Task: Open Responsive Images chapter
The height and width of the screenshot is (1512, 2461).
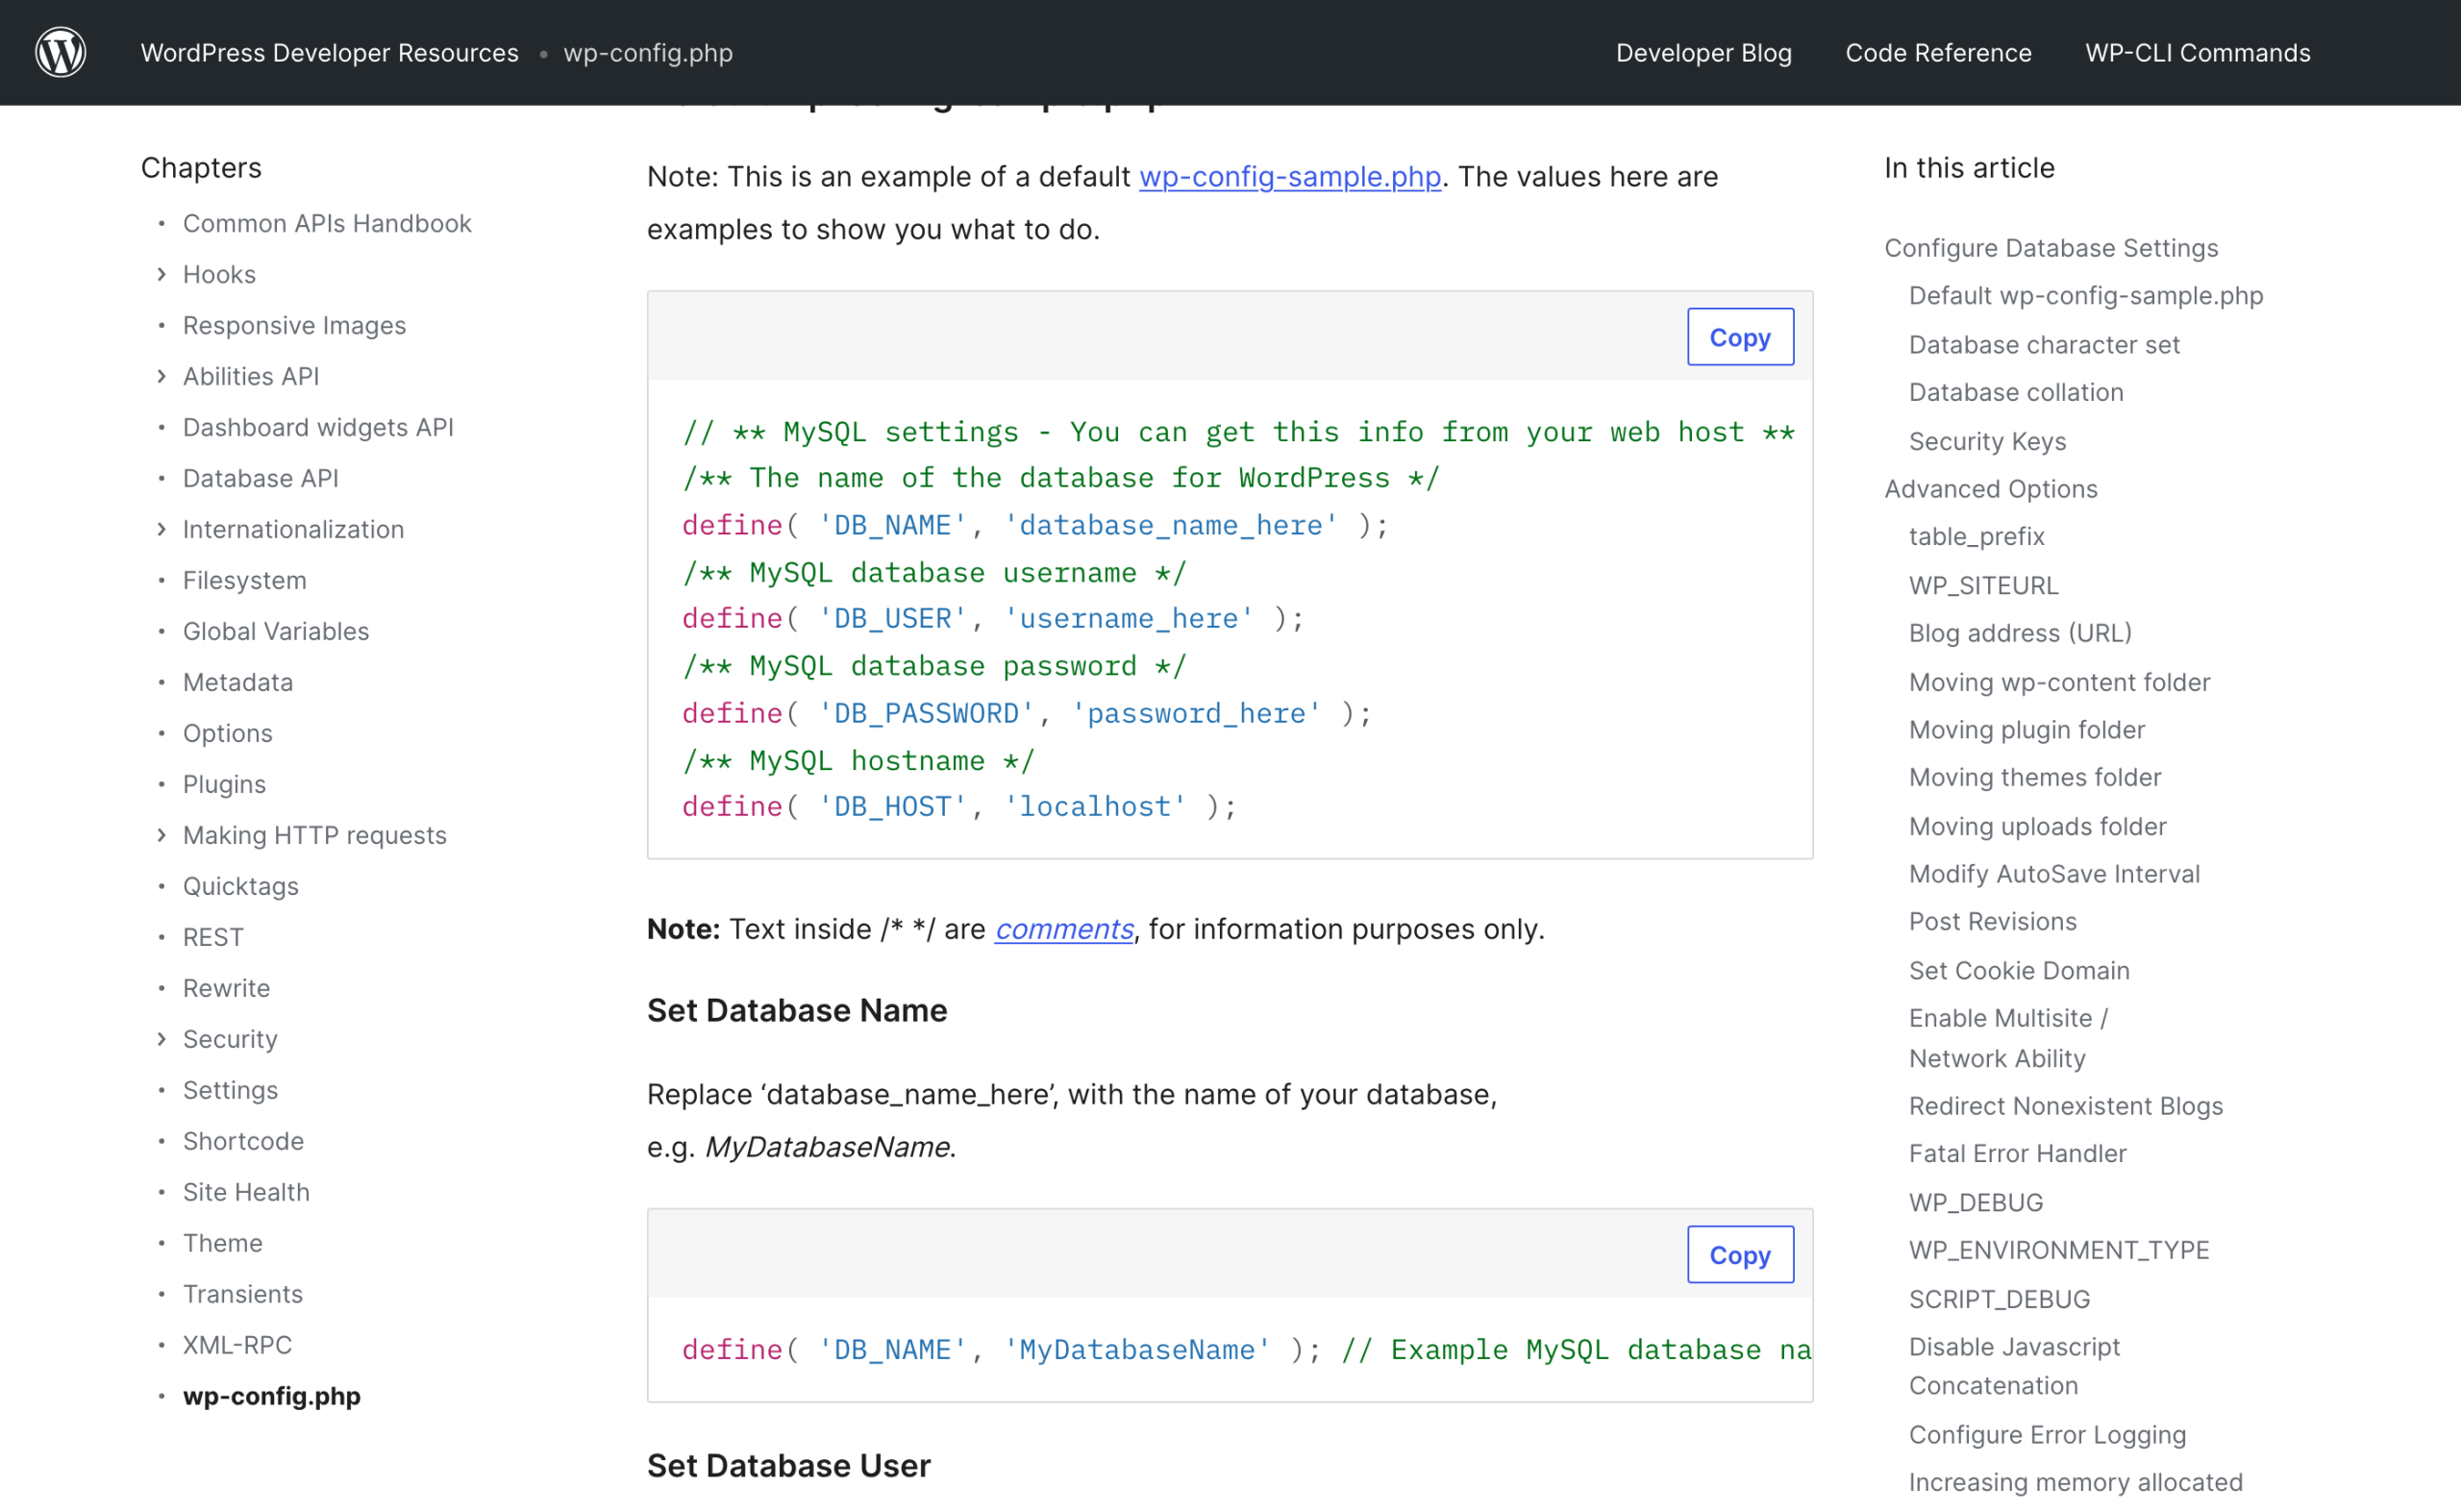Action: pyautogui.click(x=294, y=325)
